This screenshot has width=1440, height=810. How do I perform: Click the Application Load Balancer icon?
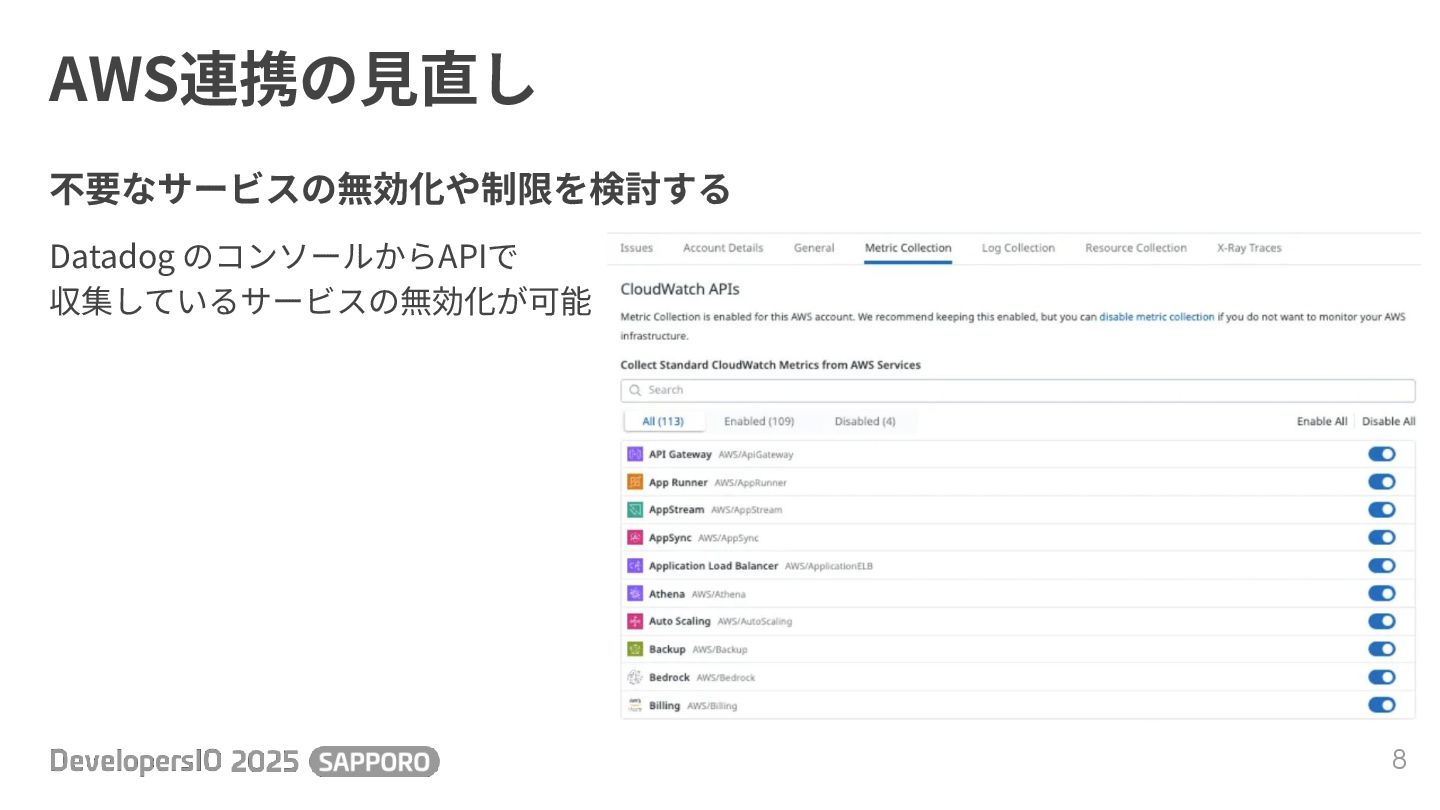634,566
